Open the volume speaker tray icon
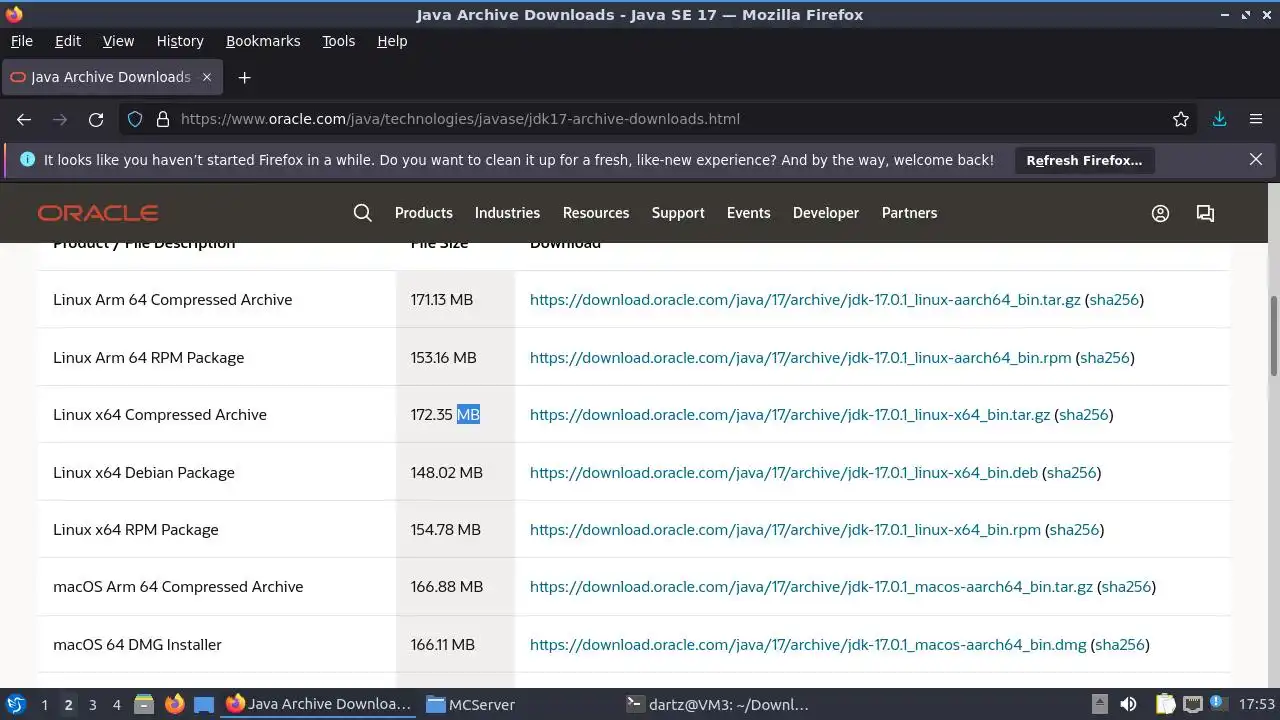Viewport: 1280px width, 720px height. click(x=1128, y=704)
